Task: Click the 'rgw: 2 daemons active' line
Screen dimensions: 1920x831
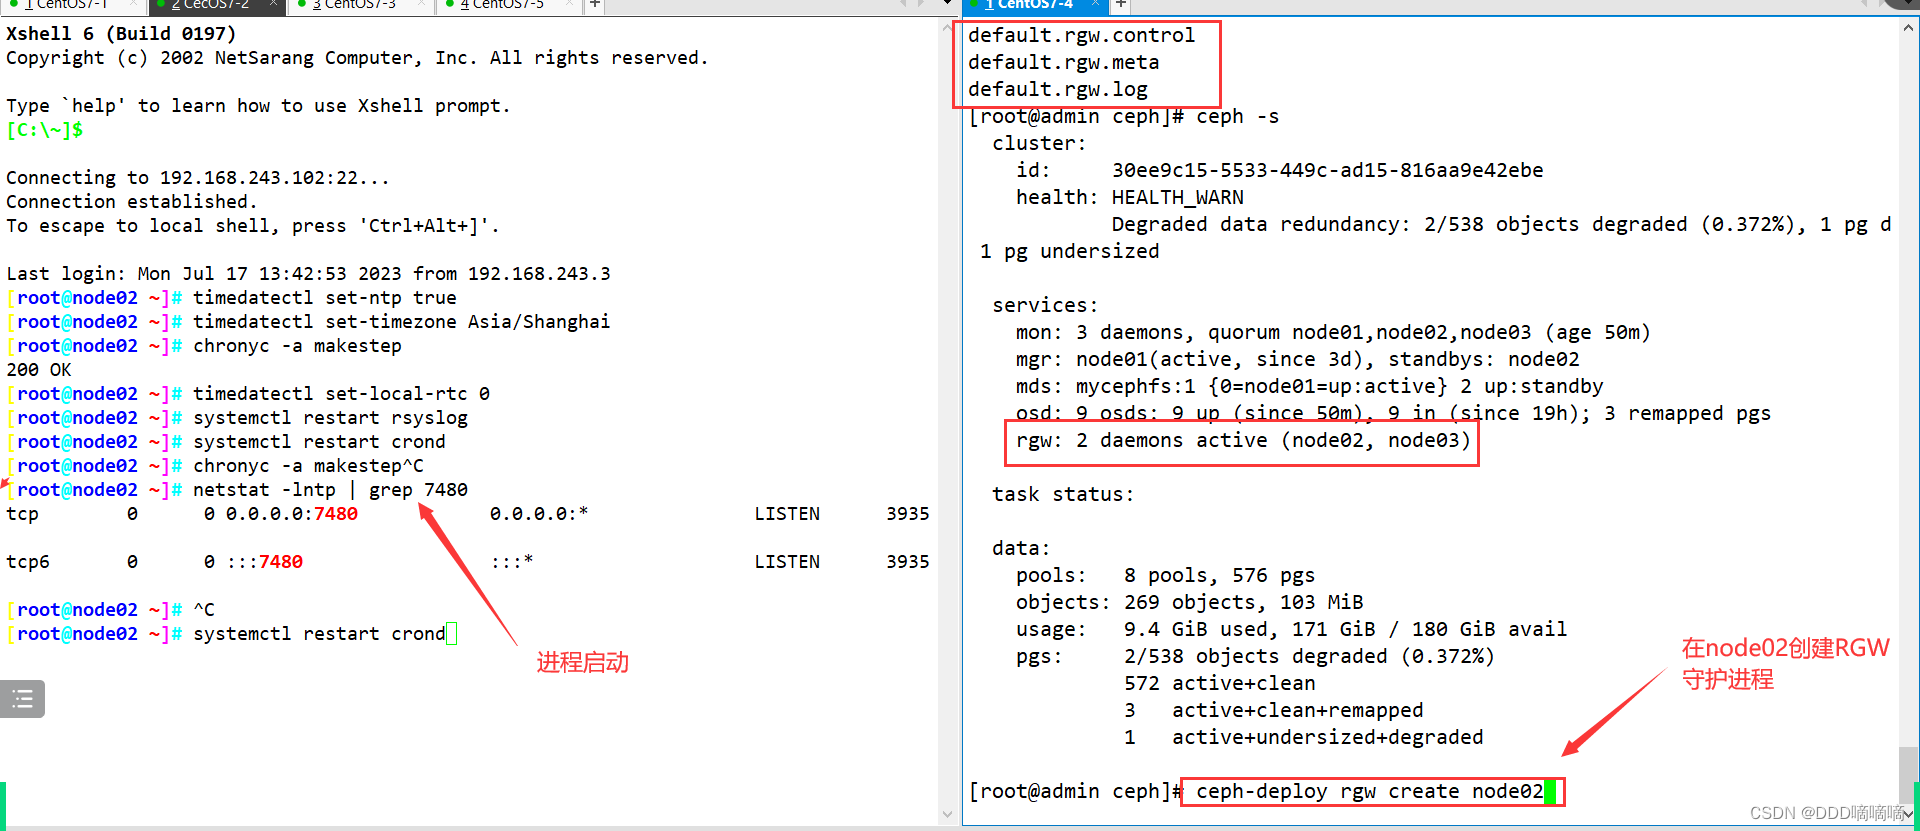Action: point(1243,440)
